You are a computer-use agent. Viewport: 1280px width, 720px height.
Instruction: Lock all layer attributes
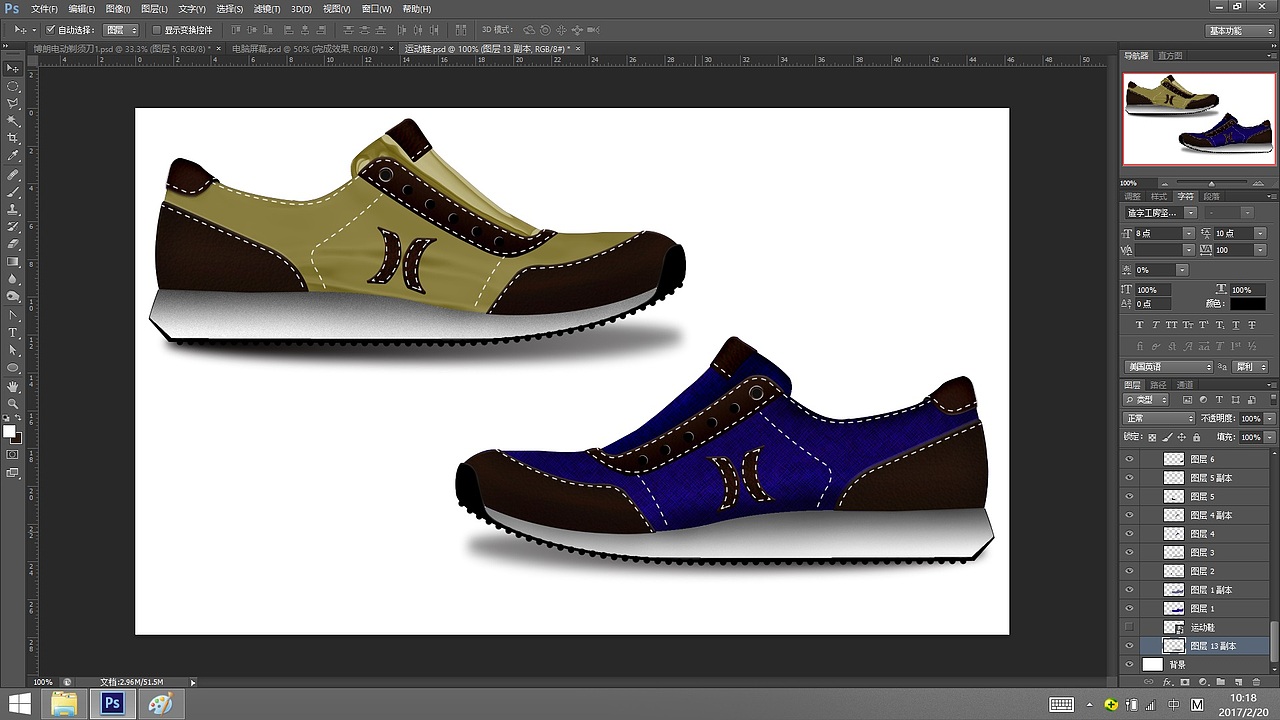[x=1196, y=437]
